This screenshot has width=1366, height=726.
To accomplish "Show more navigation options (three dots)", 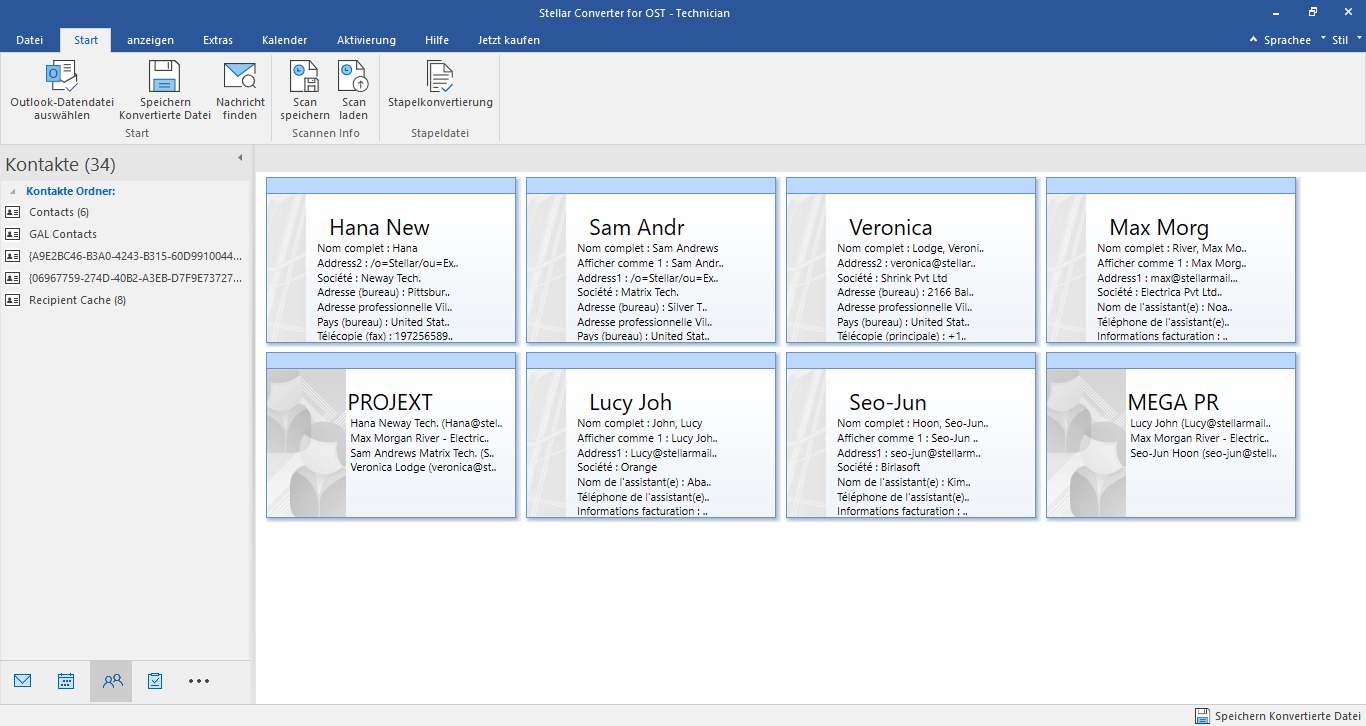I will (x=199, y=681).
